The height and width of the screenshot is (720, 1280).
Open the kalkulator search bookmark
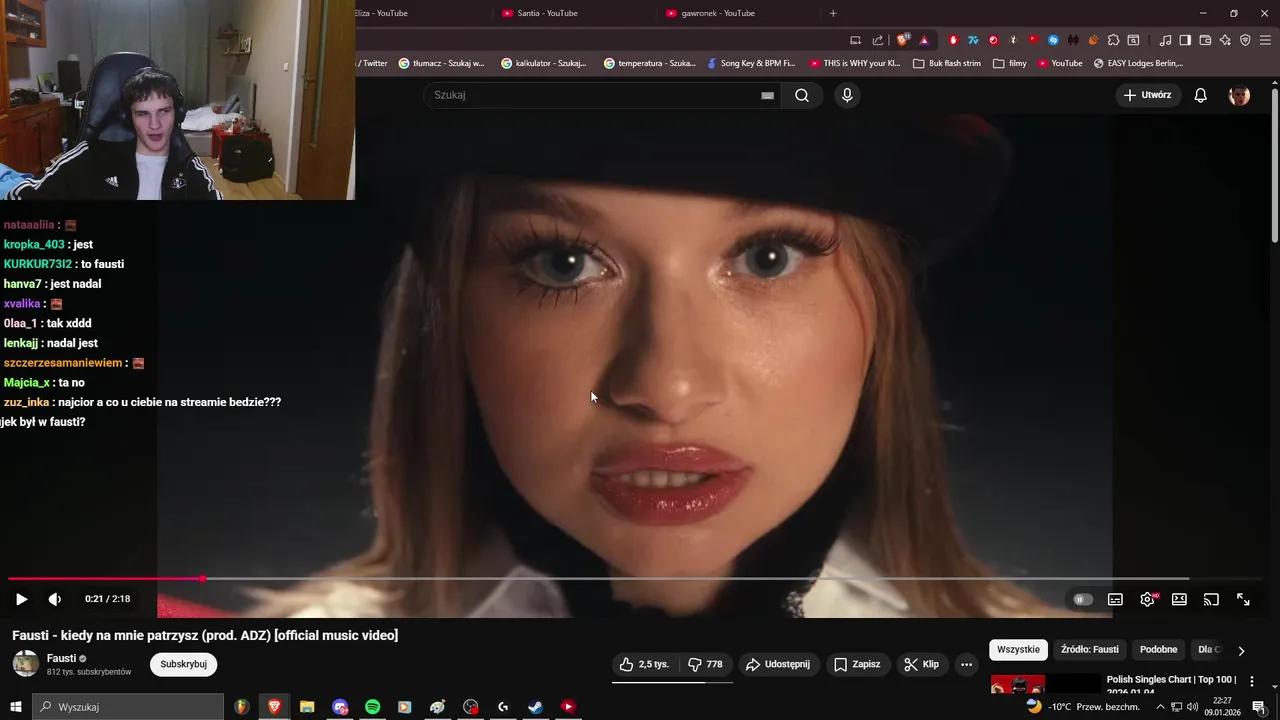(544, 63)
